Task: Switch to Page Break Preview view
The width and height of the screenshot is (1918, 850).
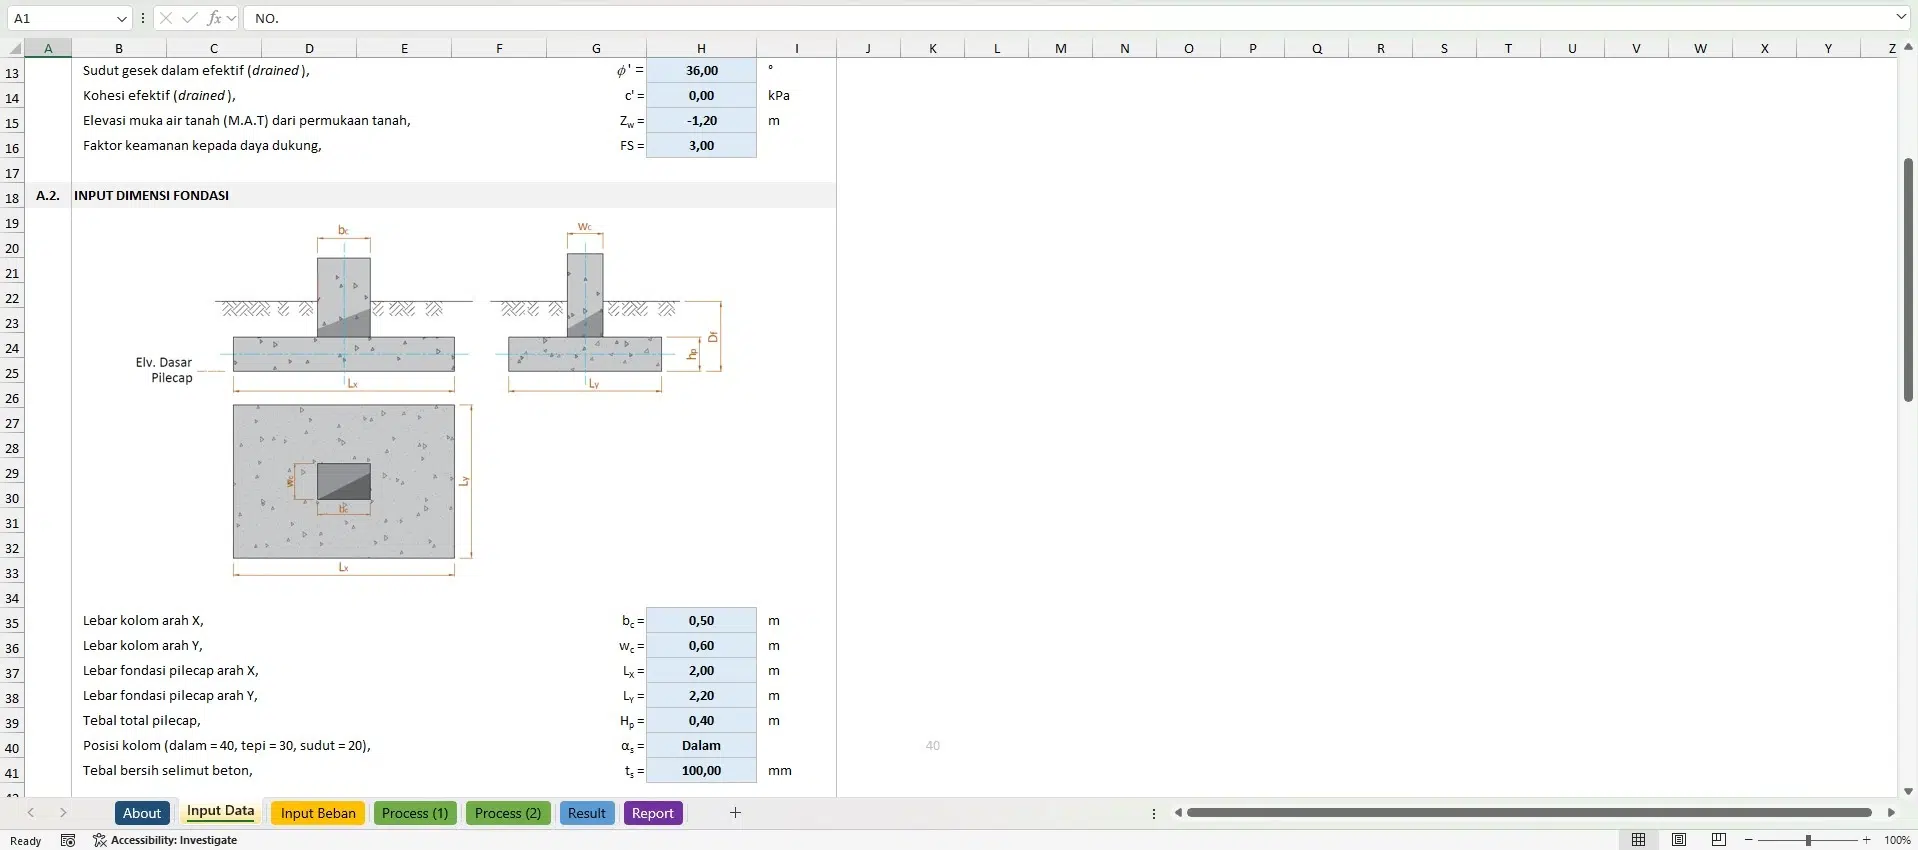Action: [x=1719, y=840]
